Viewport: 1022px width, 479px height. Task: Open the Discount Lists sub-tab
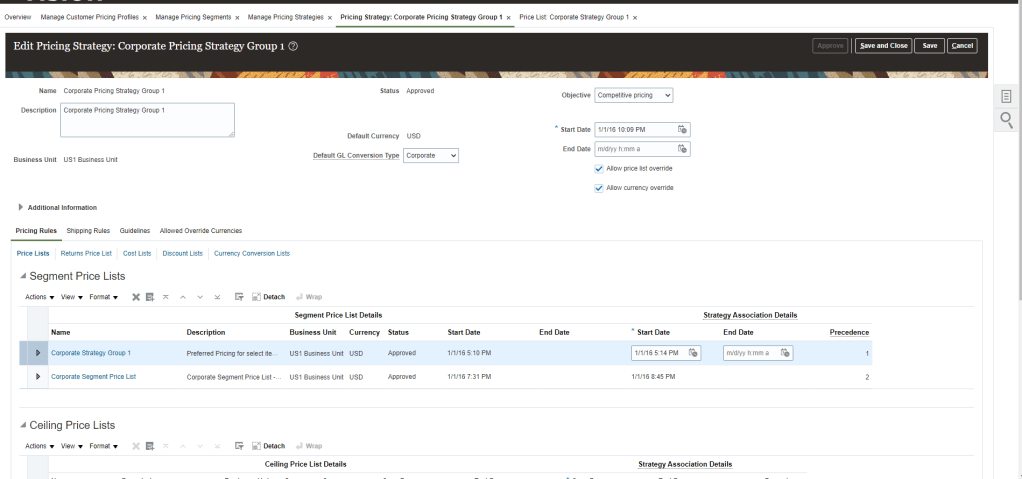click(x=182, y=254)
